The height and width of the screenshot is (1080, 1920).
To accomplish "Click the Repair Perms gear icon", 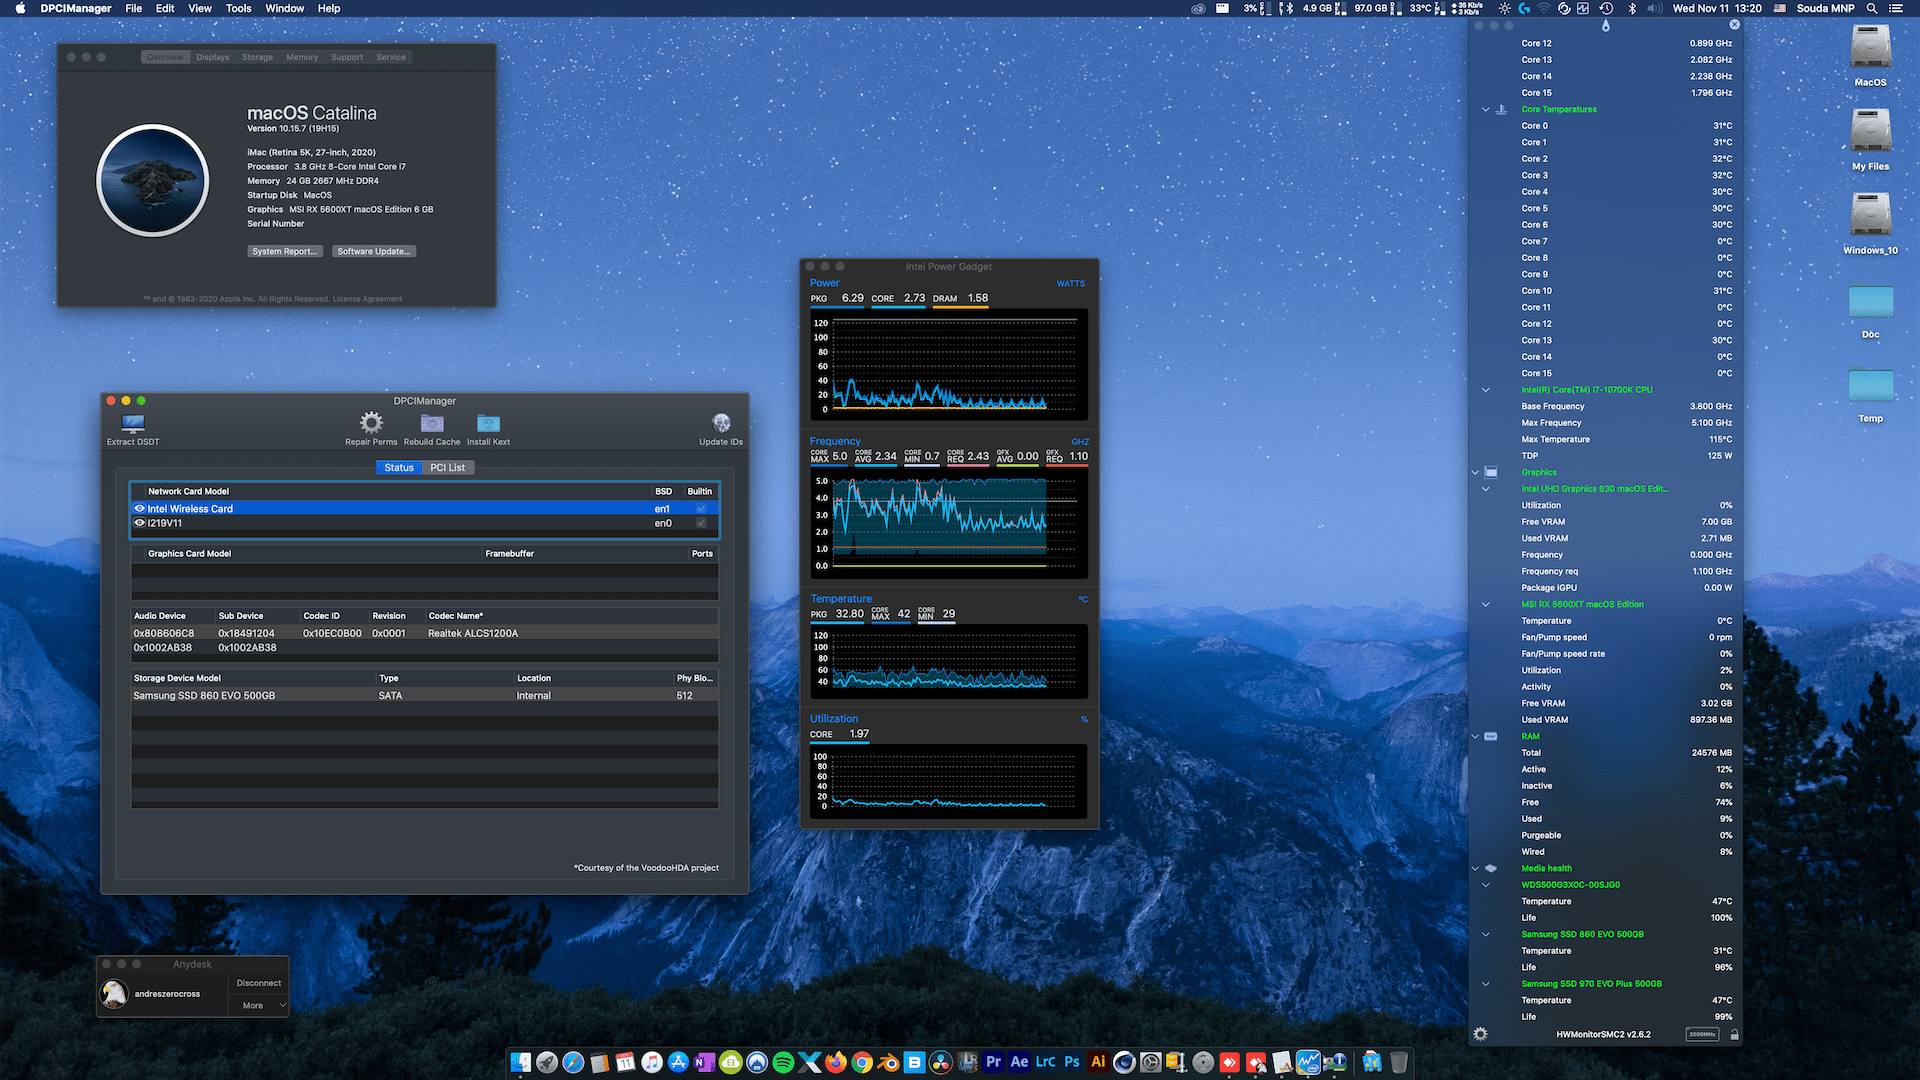I will coord(371,423).
